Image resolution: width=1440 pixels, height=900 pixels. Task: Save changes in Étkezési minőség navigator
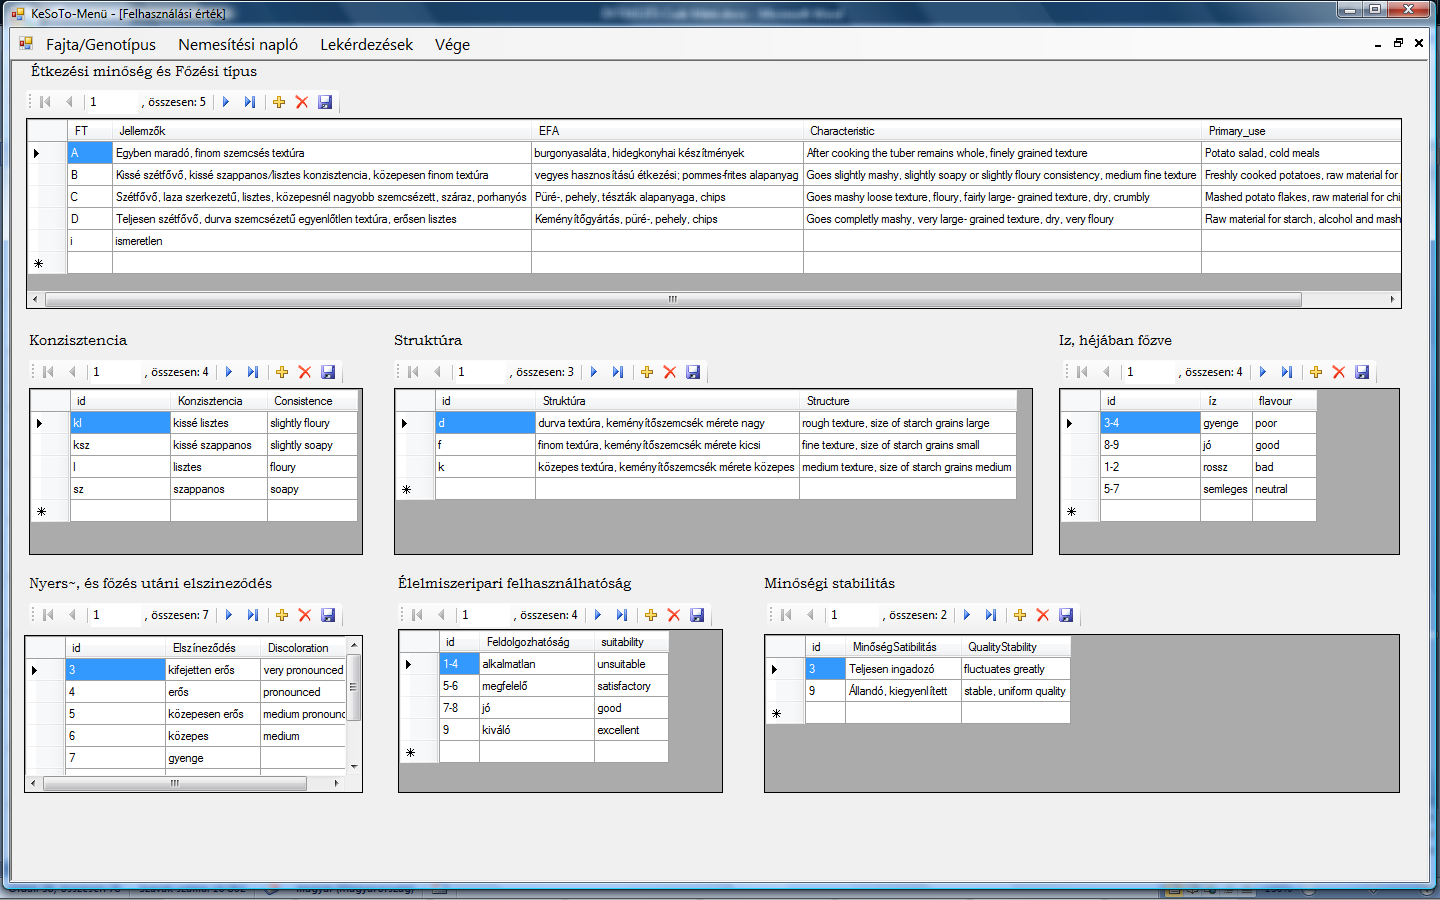tap(325, 102)
